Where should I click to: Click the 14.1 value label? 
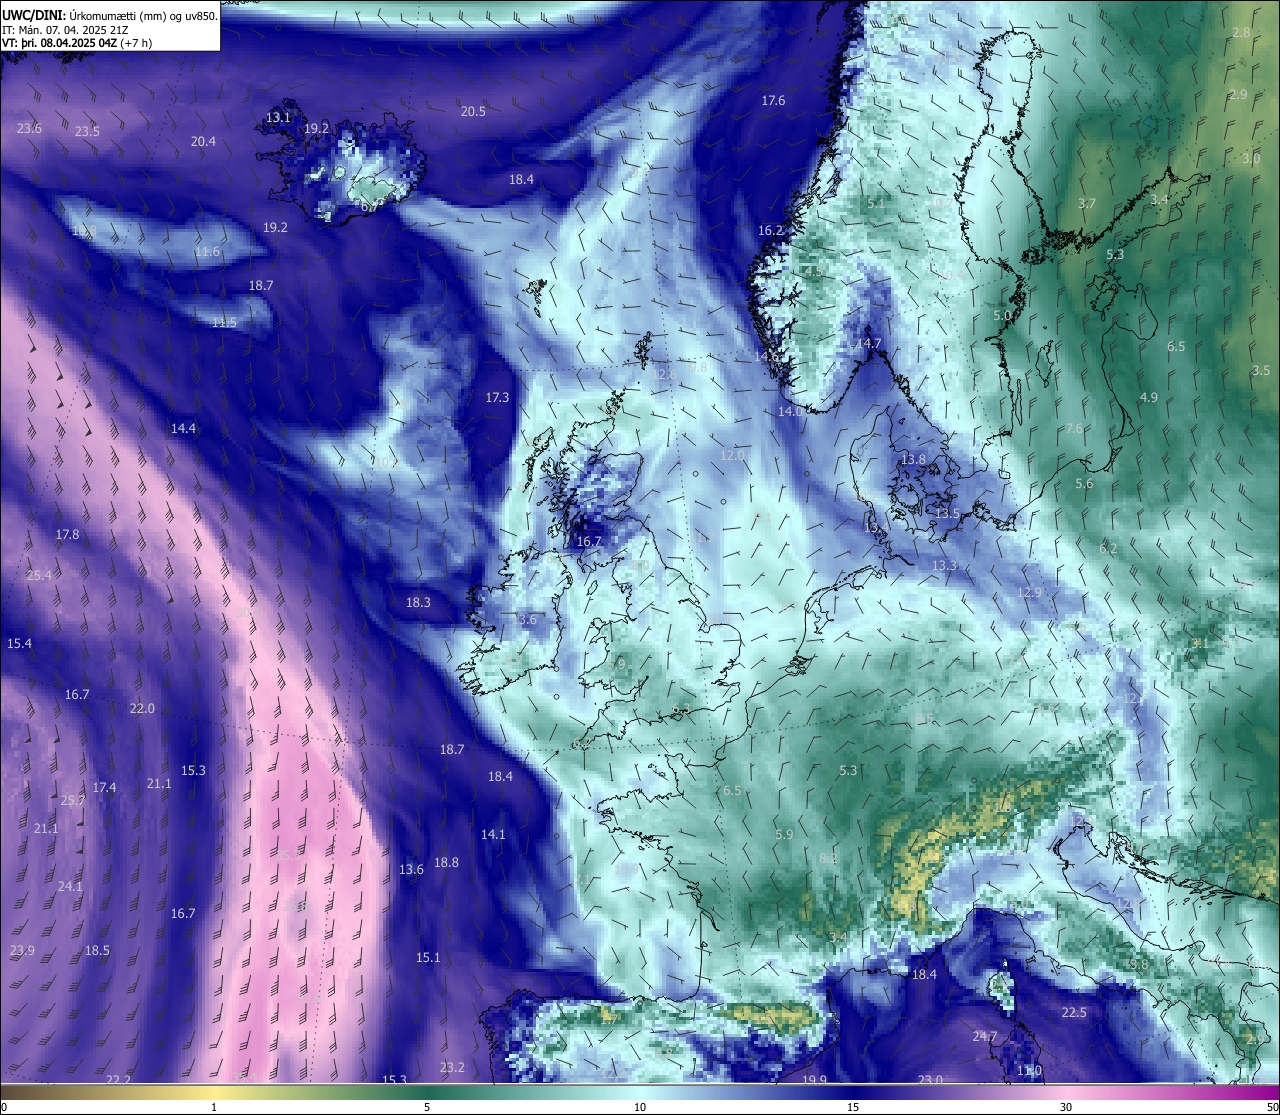tap(493, 835)
